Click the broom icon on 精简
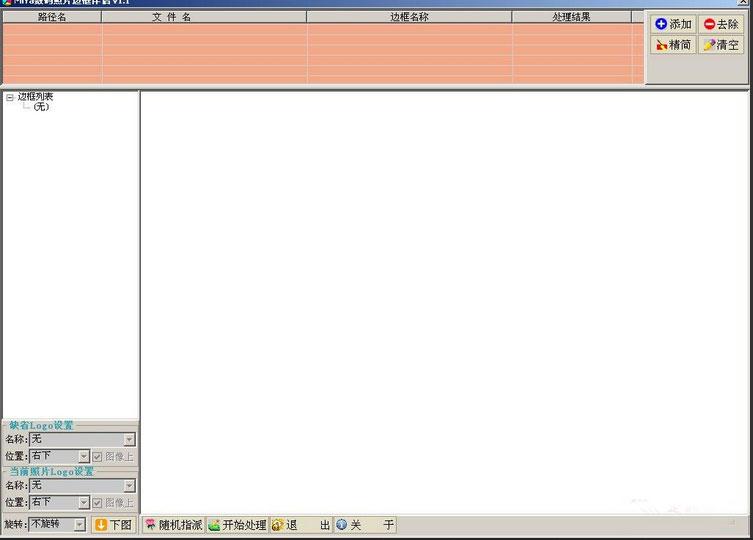 click(662, 45)
